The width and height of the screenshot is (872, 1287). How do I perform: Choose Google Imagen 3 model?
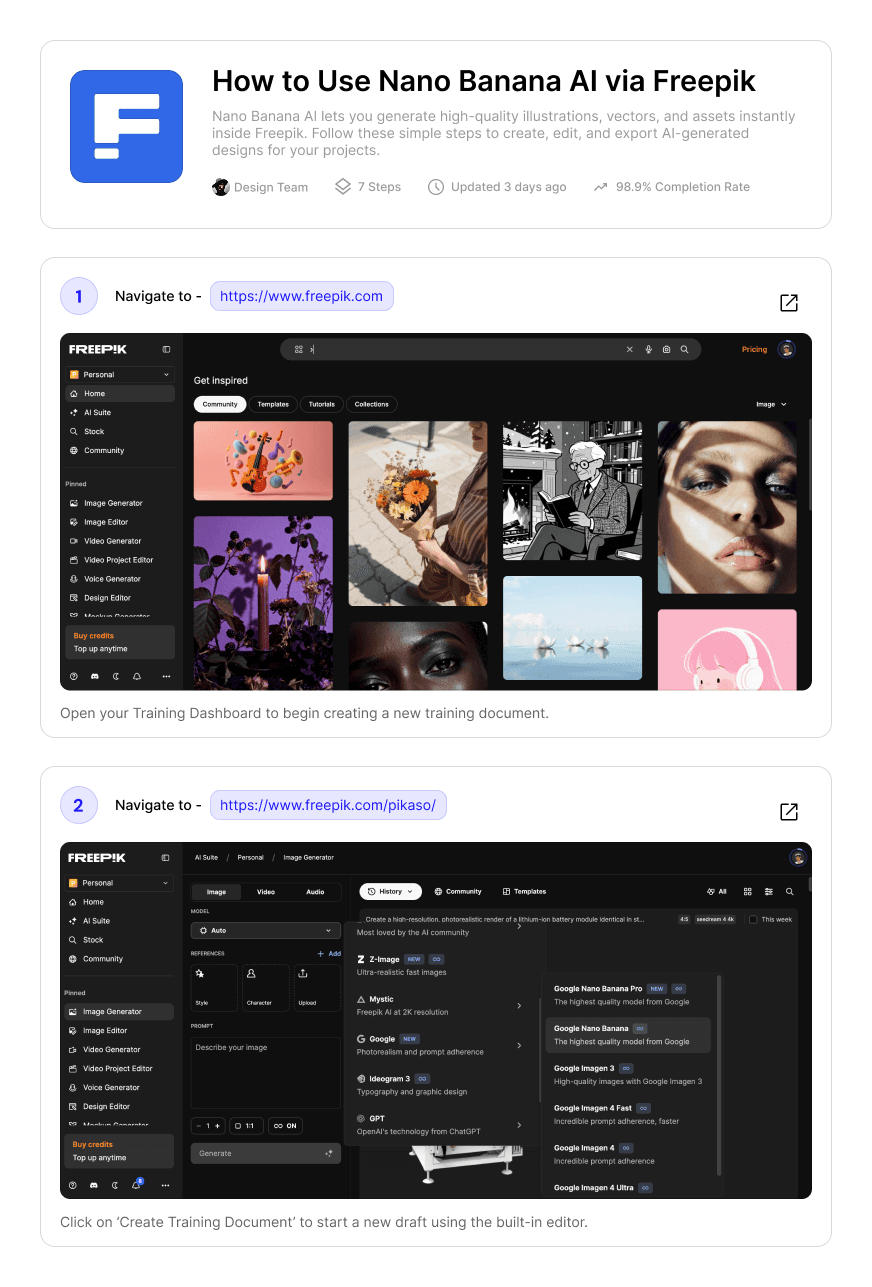628,1075
